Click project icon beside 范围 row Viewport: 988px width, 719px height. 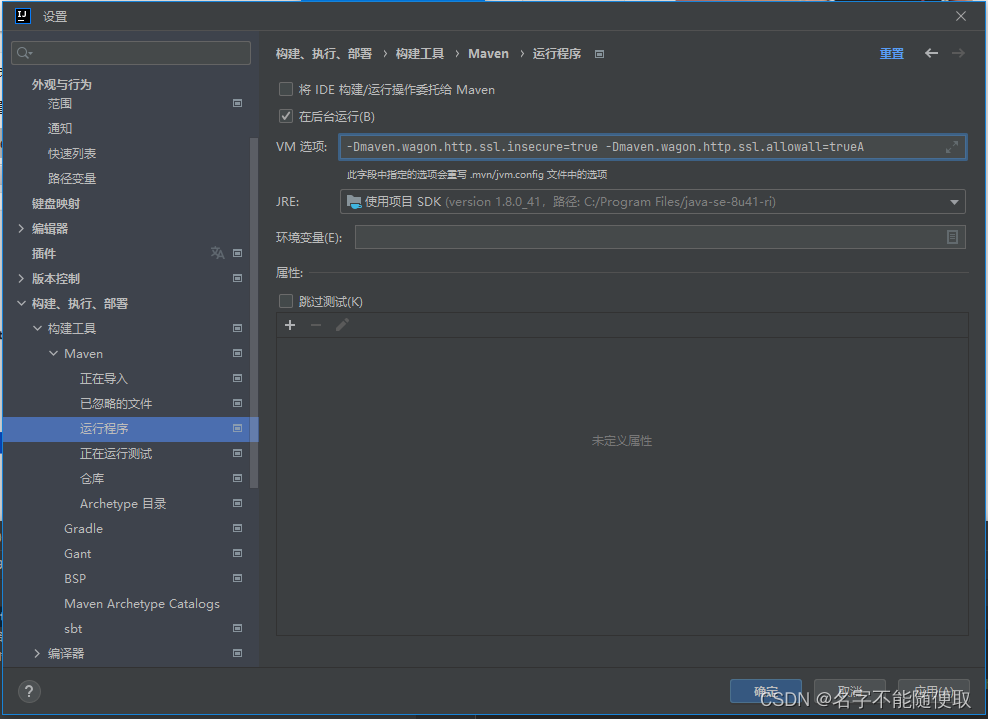click(x=238, y=103)
